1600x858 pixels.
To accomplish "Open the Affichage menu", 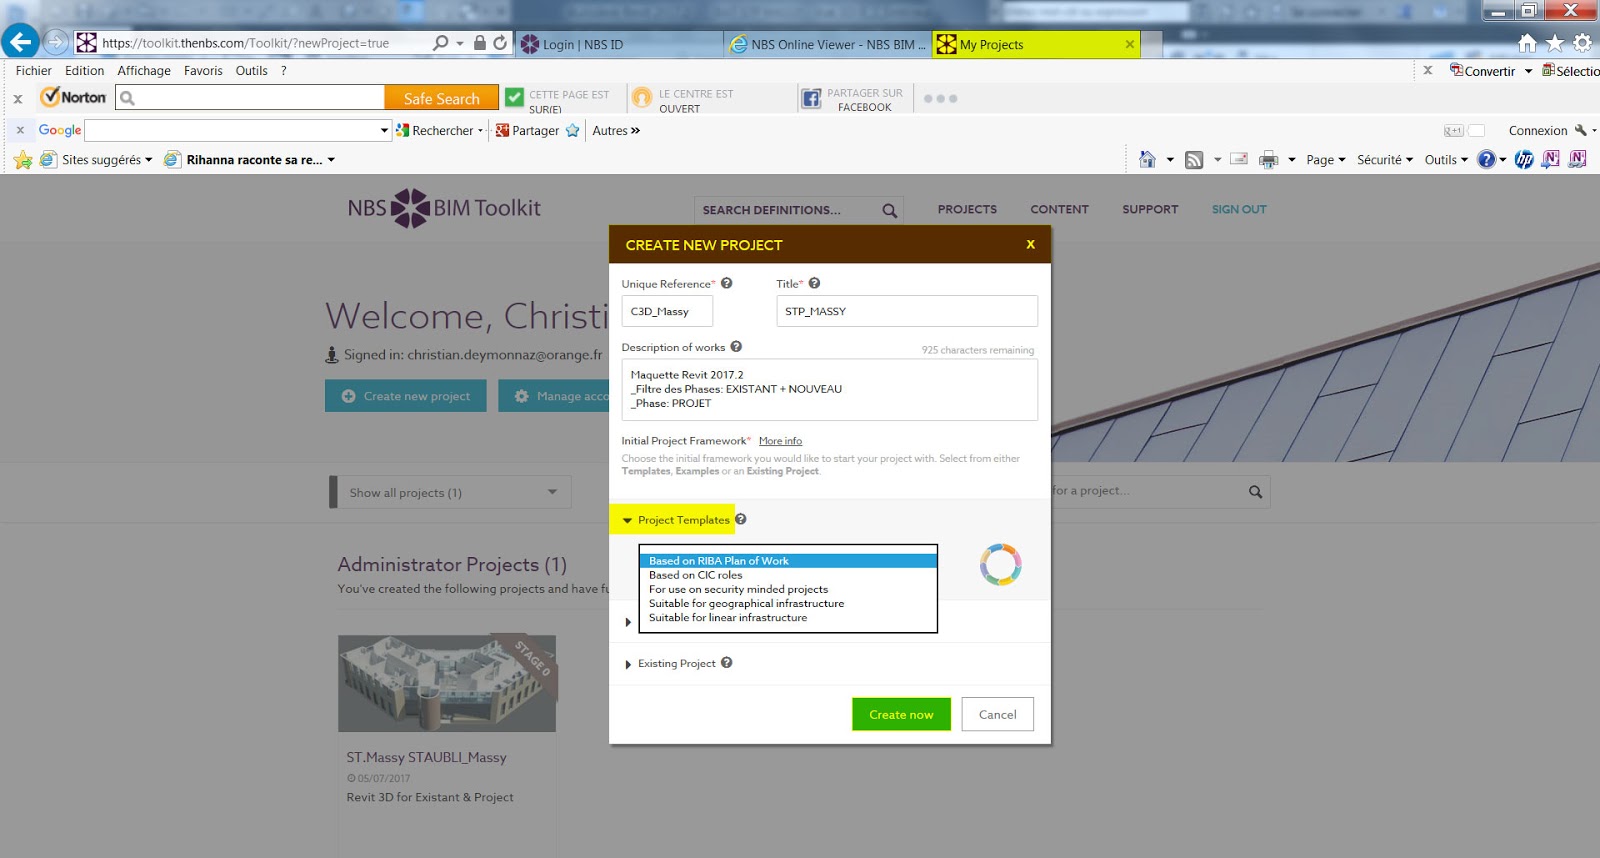I will (143, 71).
